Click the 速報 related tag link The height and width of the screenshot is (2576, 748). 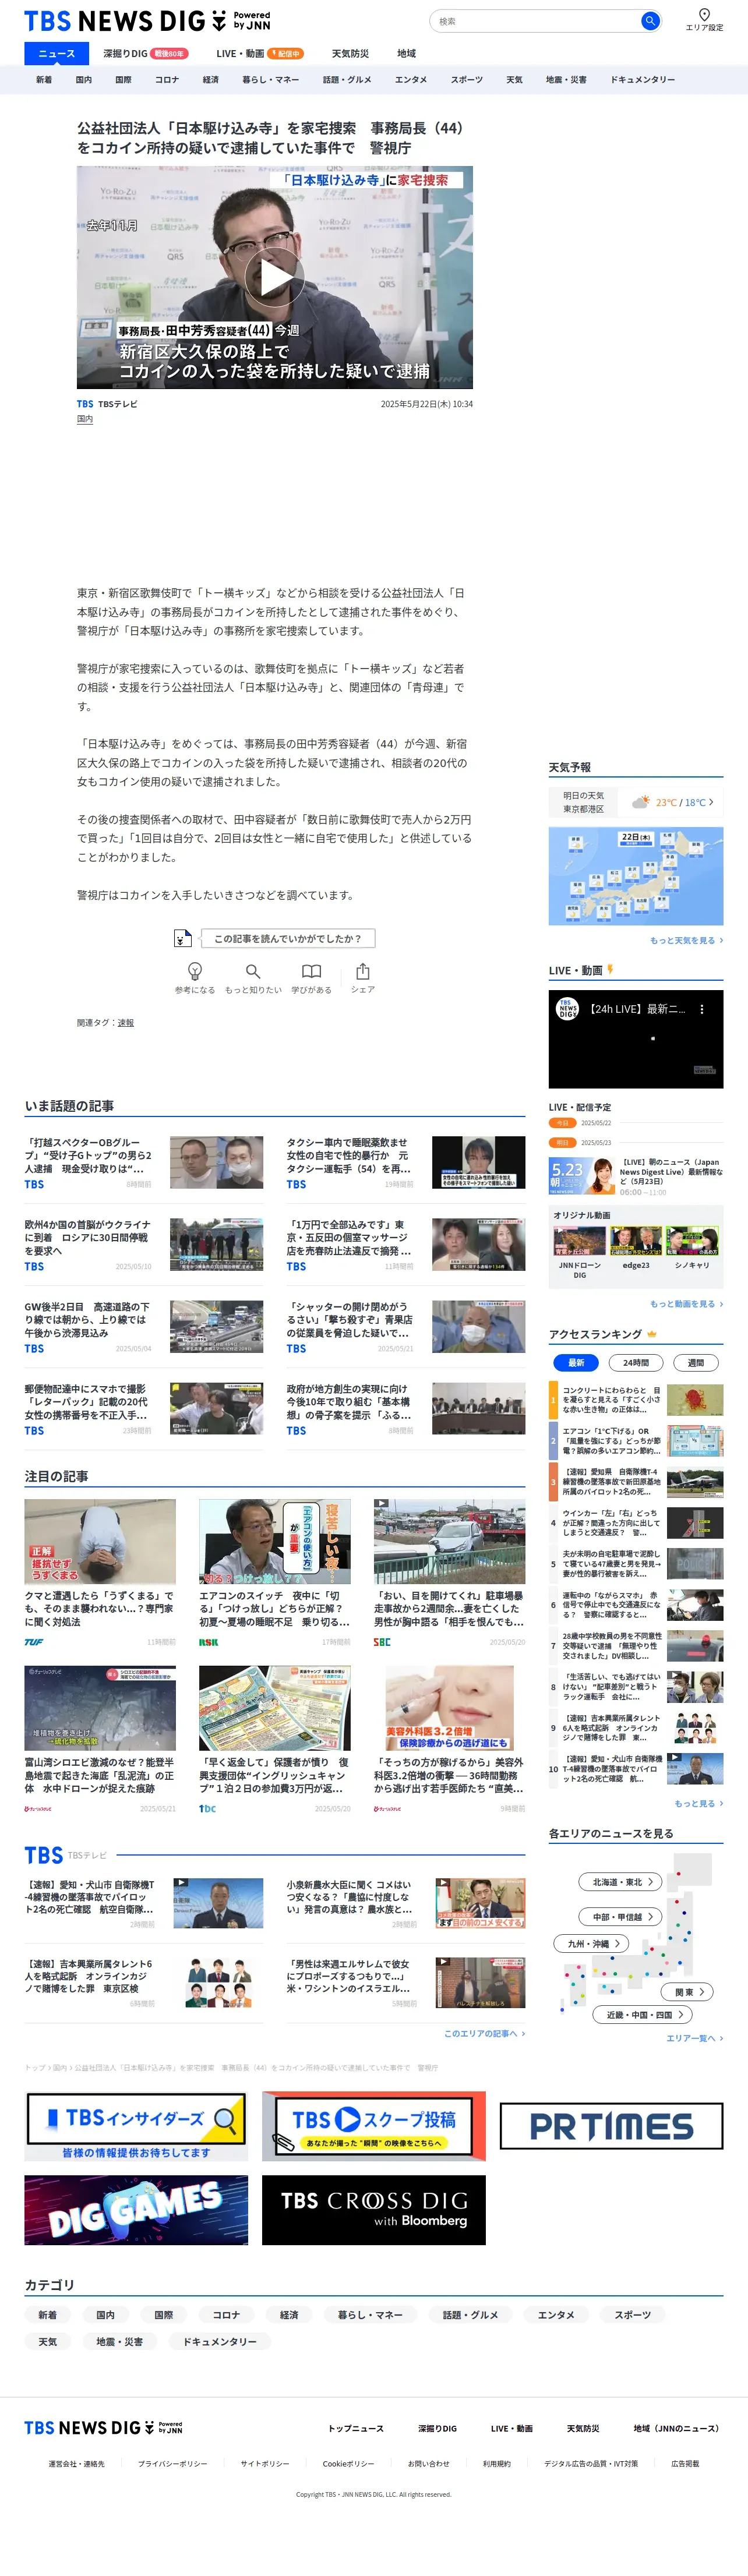click(125, 1022)
